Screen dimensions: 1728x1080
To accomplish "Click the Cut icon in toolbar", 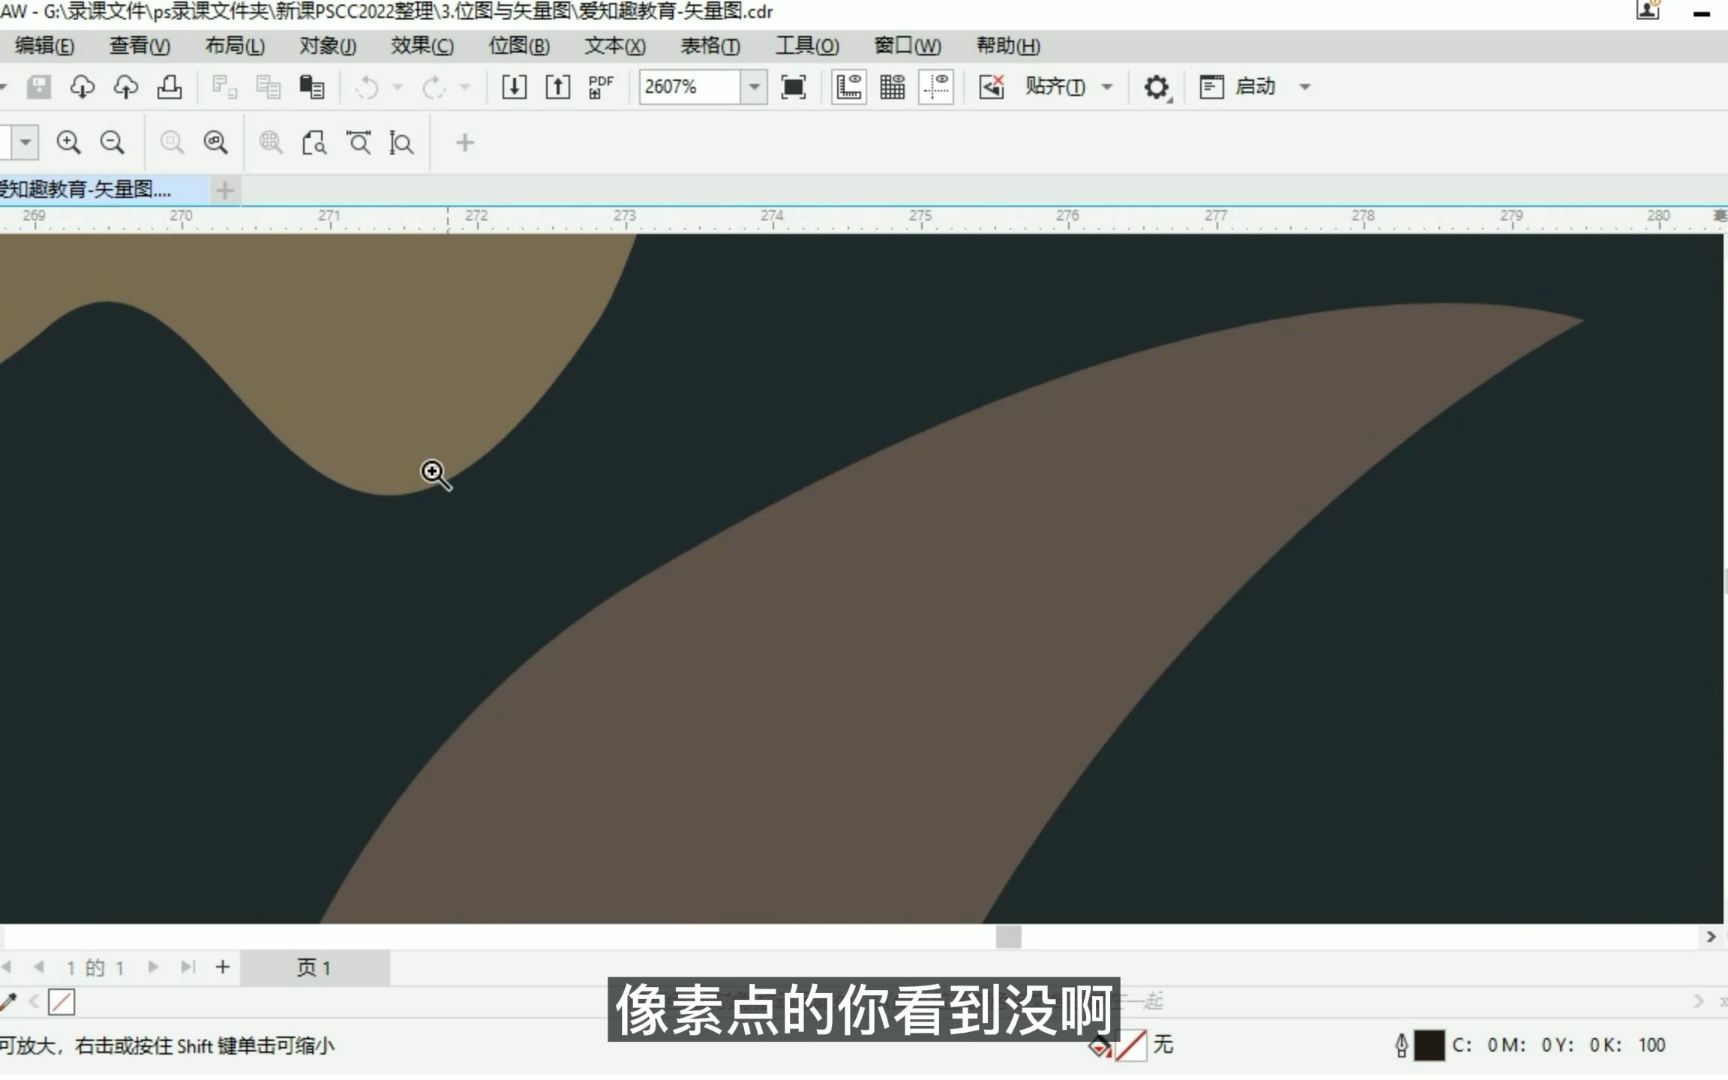I will tap(224, 87).
